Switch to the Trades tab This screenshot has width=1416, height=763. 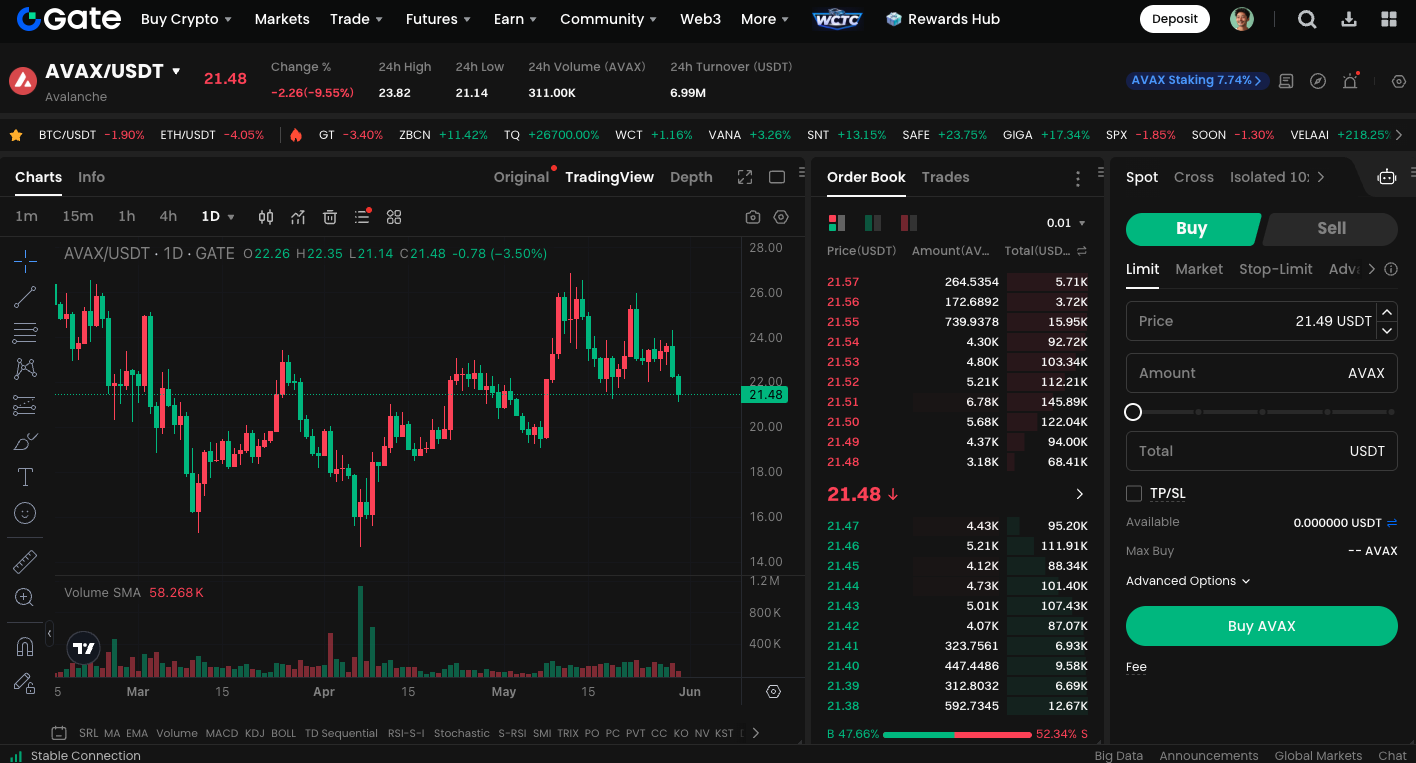[945, 177]
